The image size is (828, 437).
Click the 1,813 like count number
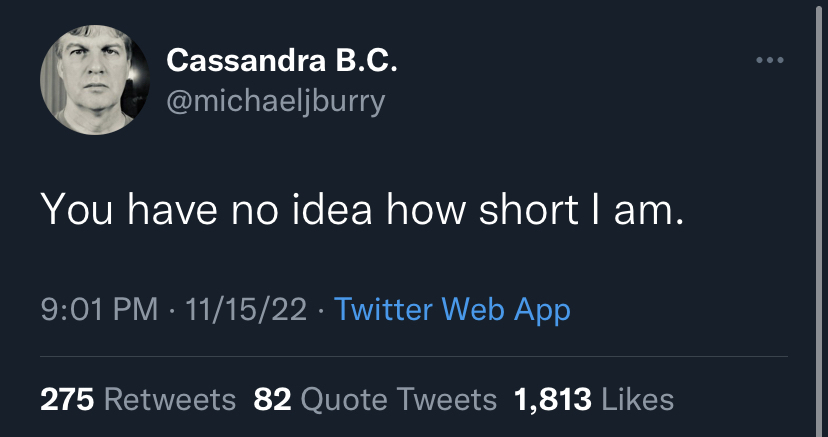point(552,400)
